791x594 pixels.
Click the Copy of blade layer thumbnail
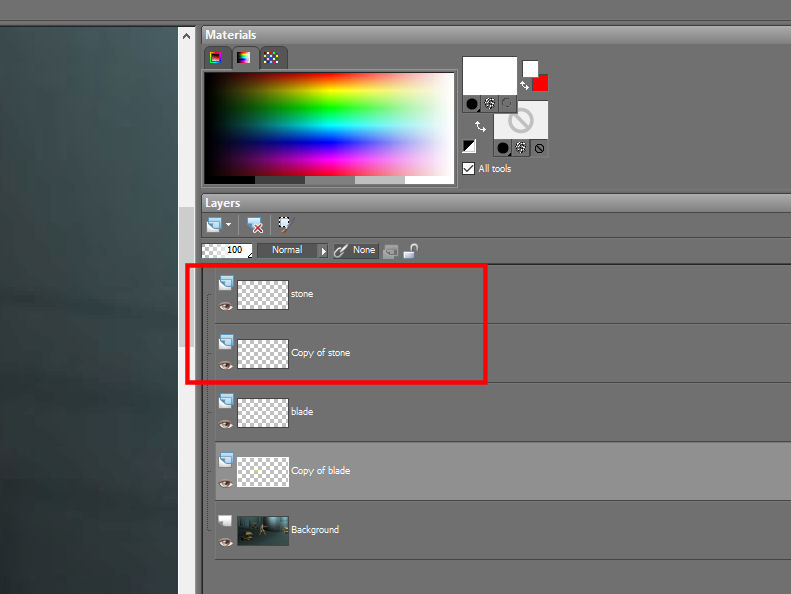coord(263,472)
